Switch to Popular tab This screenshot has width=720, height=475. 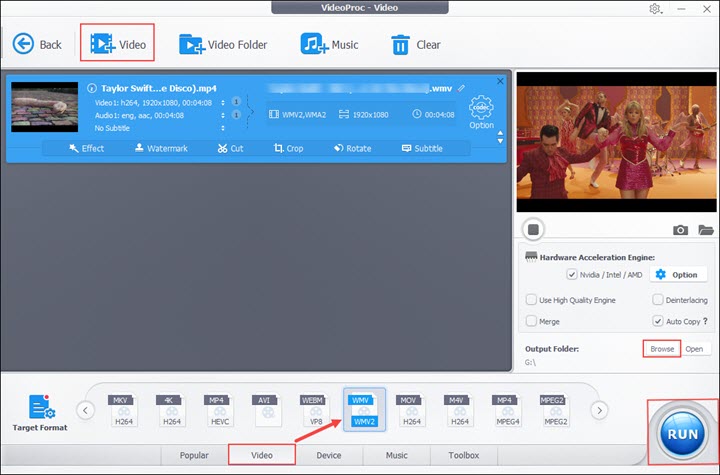click(194, 455)
